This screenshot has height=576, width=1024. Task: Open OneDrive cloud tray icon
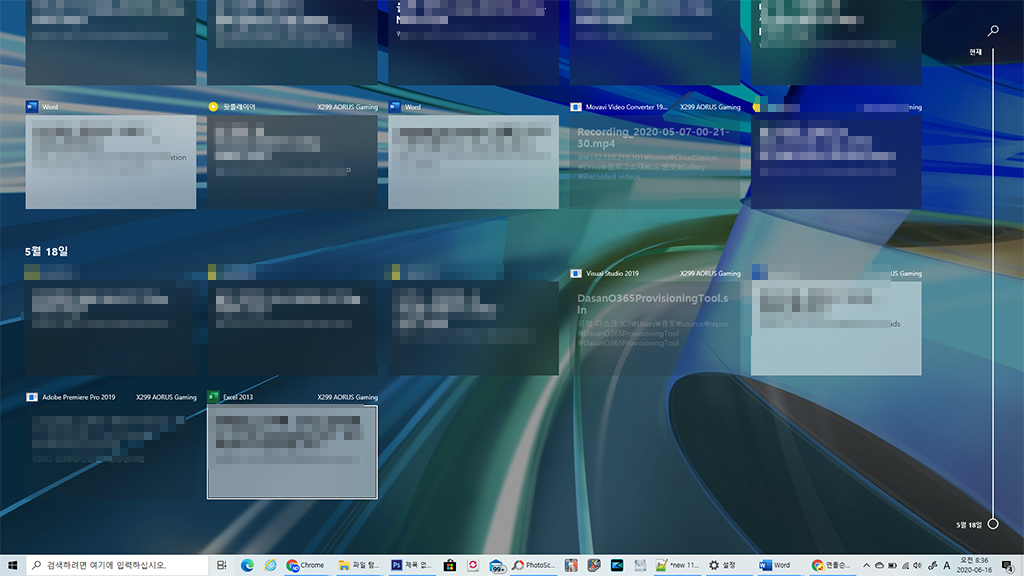(x=879, y=566)
